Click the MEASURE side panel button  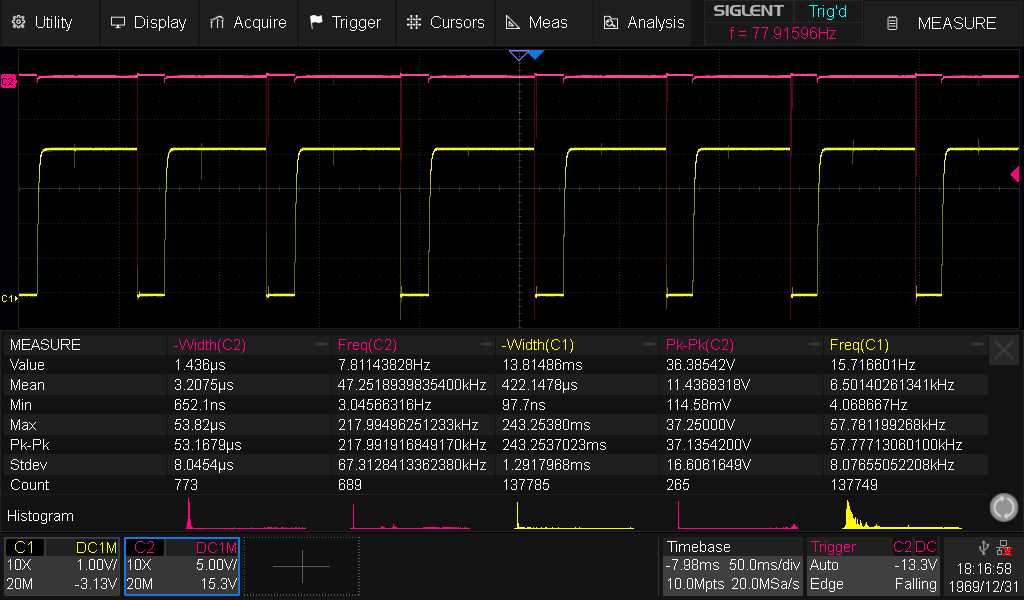point(943,23)
